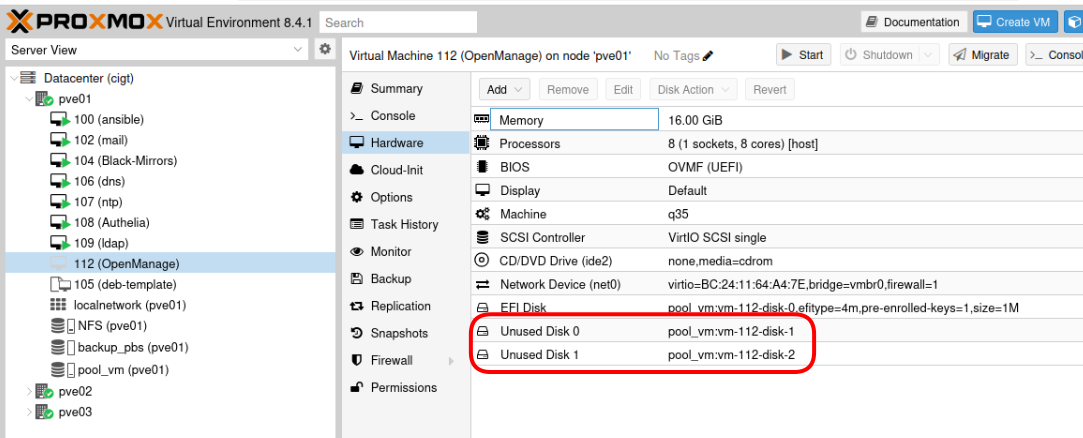Select 112 (OpenManage) in the tree
The width and height of the screenshot is (1083, 438).
(170, 263)
